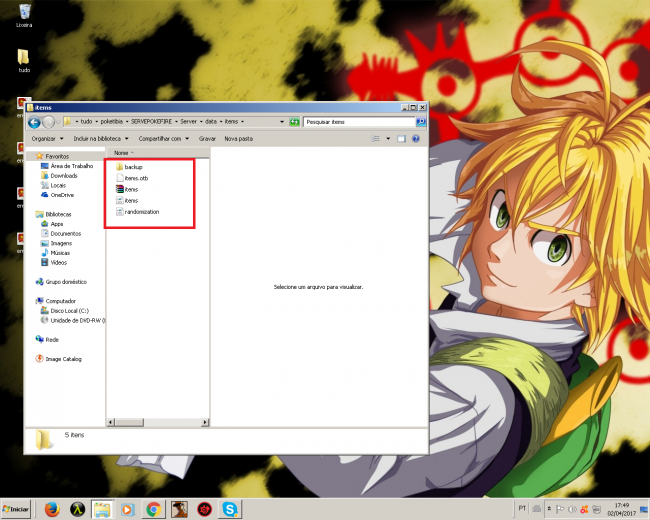
Task: Select Downloads in Favoritos
Action: [63, 176]
